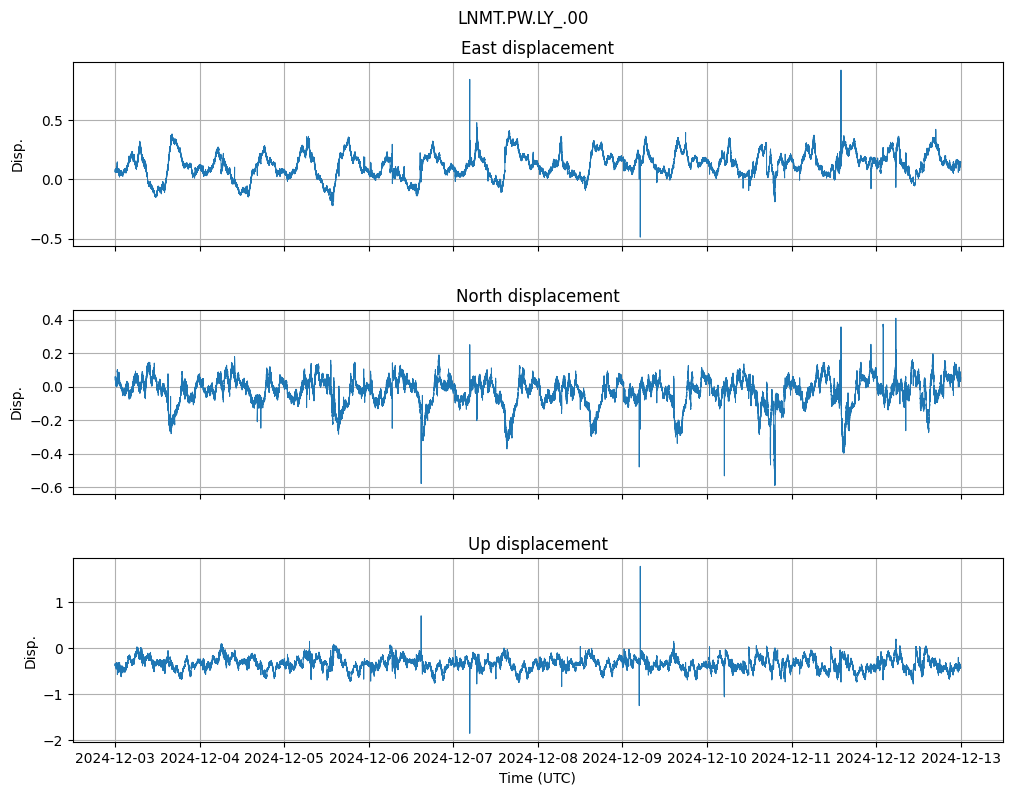Image resolution: width=1012 pixels, height=795 pixels.
Task: Select the 2024-12-11 date tick label
Action: [792, 759]
